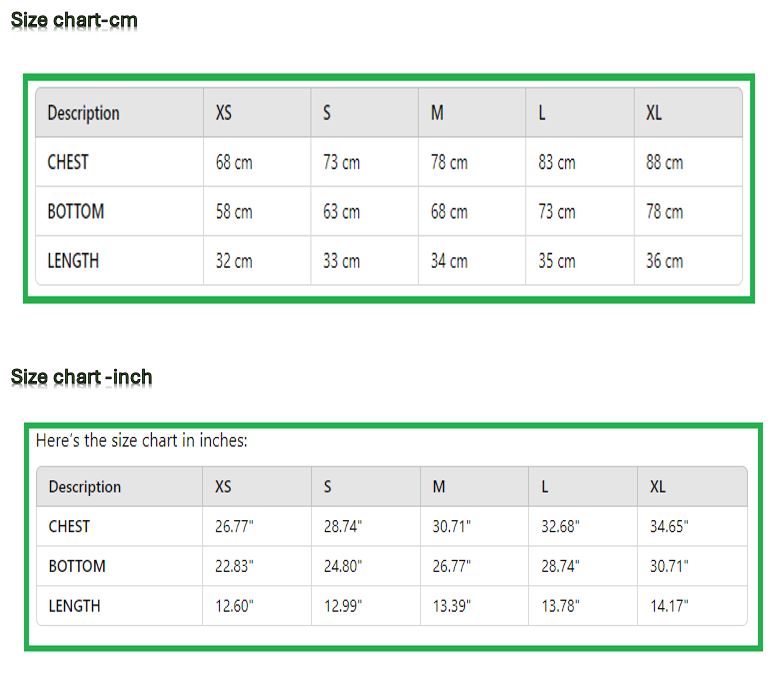This screenshot has height=674, width=778.
Task: Click the "Size chart -inch" heading
Action: coord(81,377)
